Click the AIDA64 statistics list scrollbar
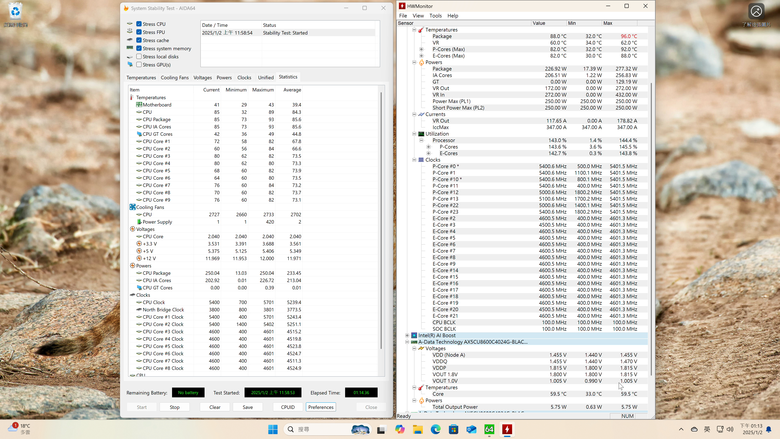This screenshot has height=439, width=780. tap(382, 219)
